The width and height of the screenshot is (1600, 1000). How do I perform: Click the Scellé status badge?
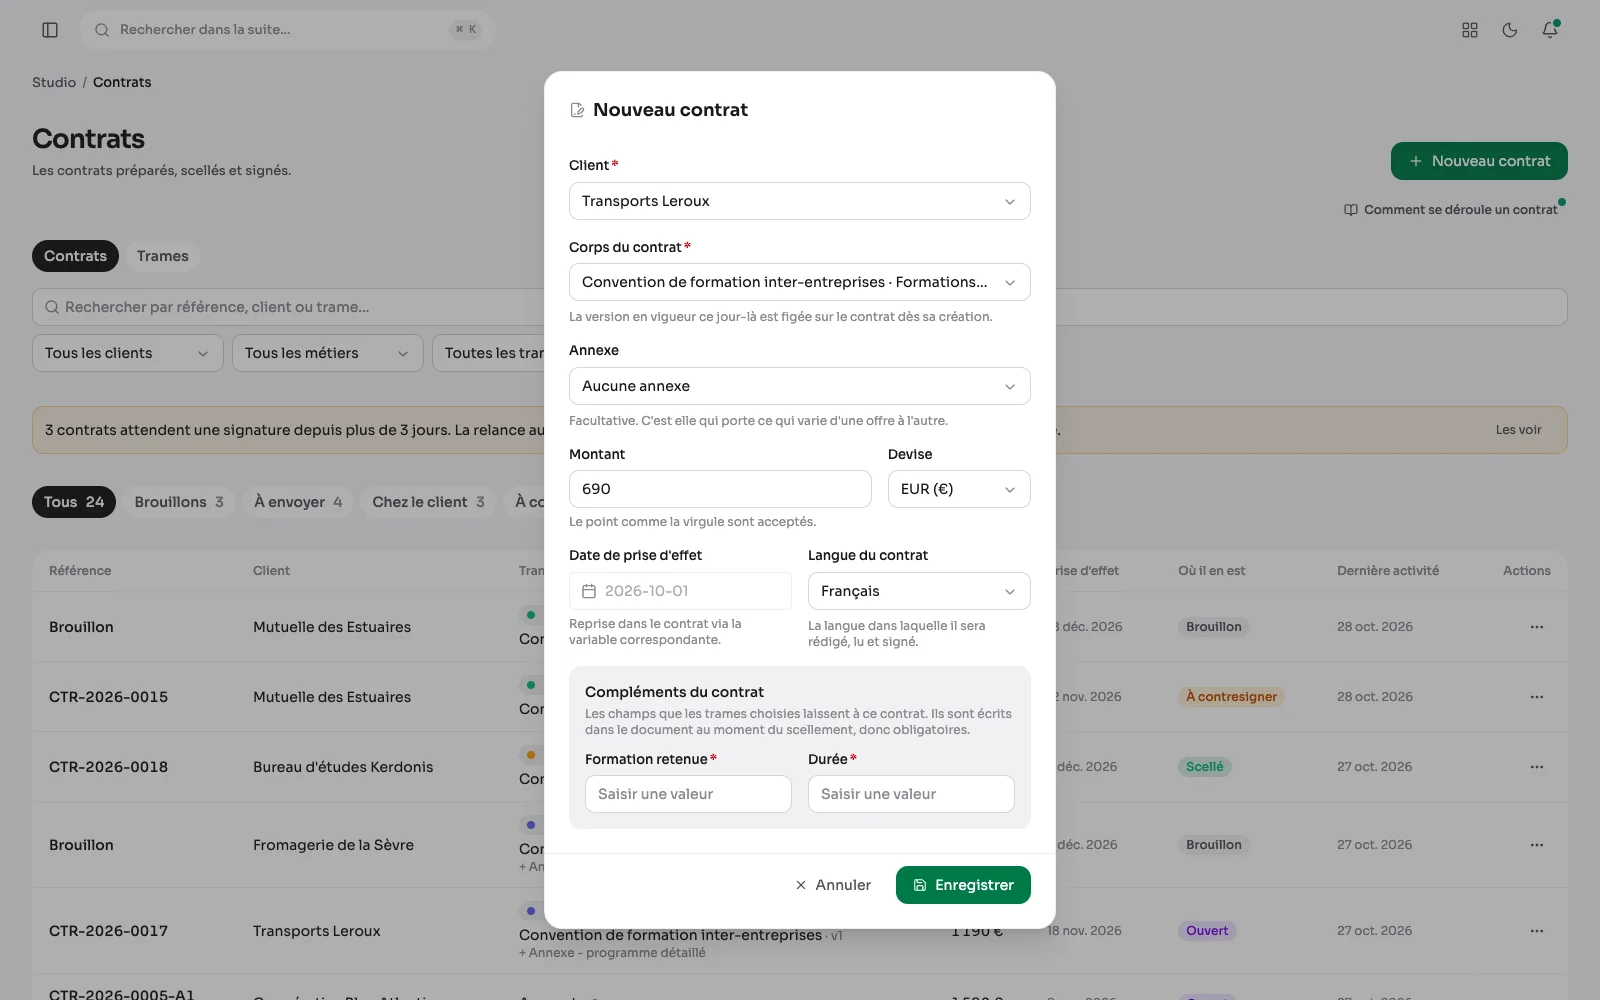1204,767
